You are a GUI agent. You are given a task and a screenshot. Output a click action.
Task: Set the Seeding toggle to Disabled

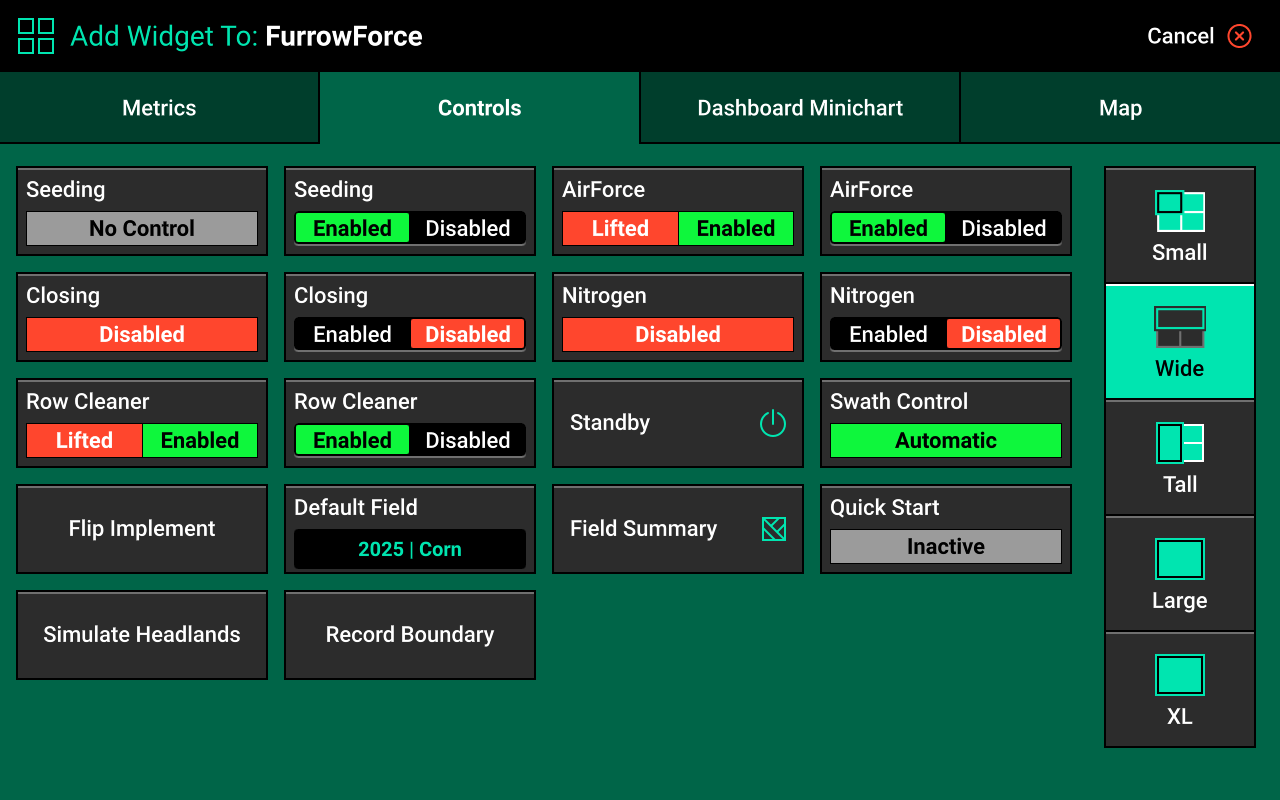click(x=467, y=228)
